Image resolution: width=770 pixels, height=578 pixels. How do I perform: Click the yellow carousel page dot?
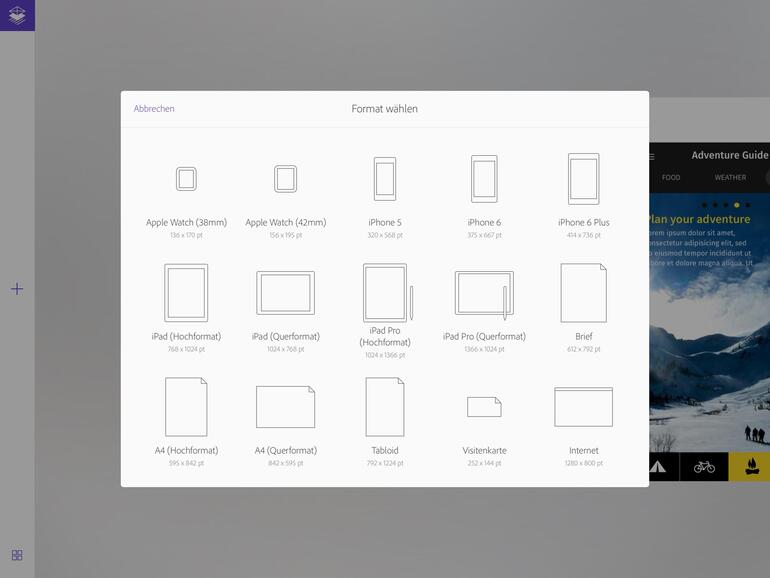737,205
